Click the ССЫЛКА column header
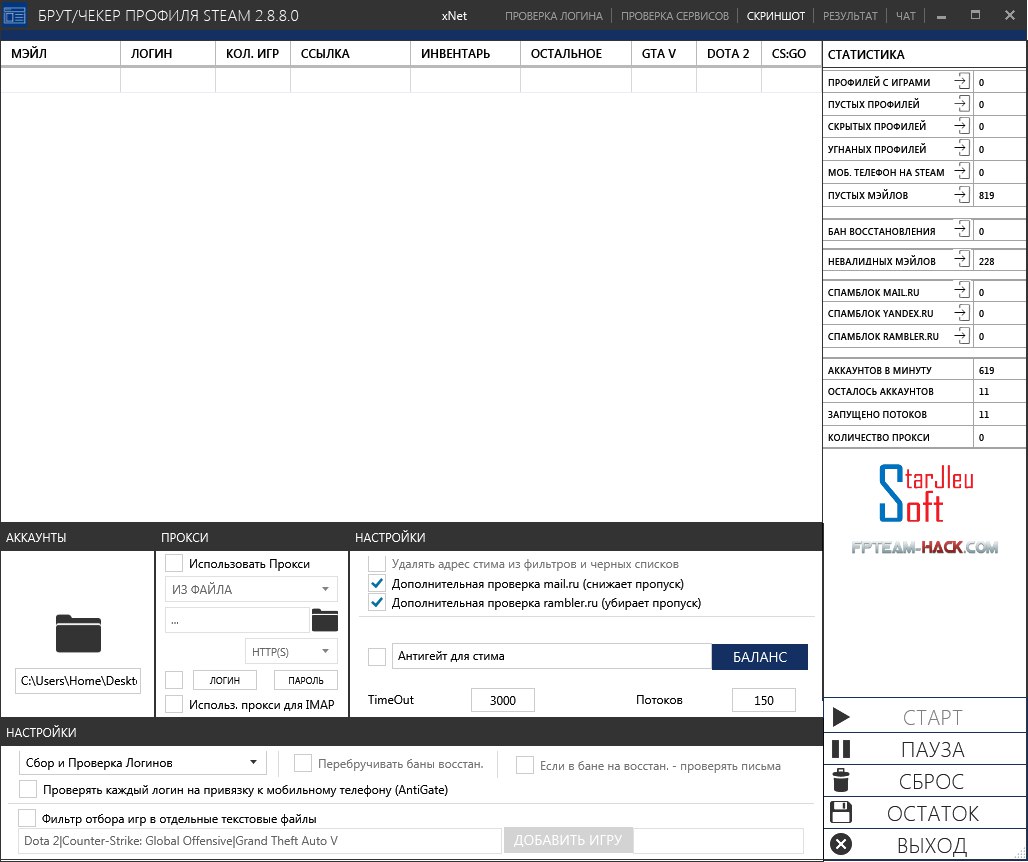This screenshot has height=862, width=1028. [x=350, y=54]
